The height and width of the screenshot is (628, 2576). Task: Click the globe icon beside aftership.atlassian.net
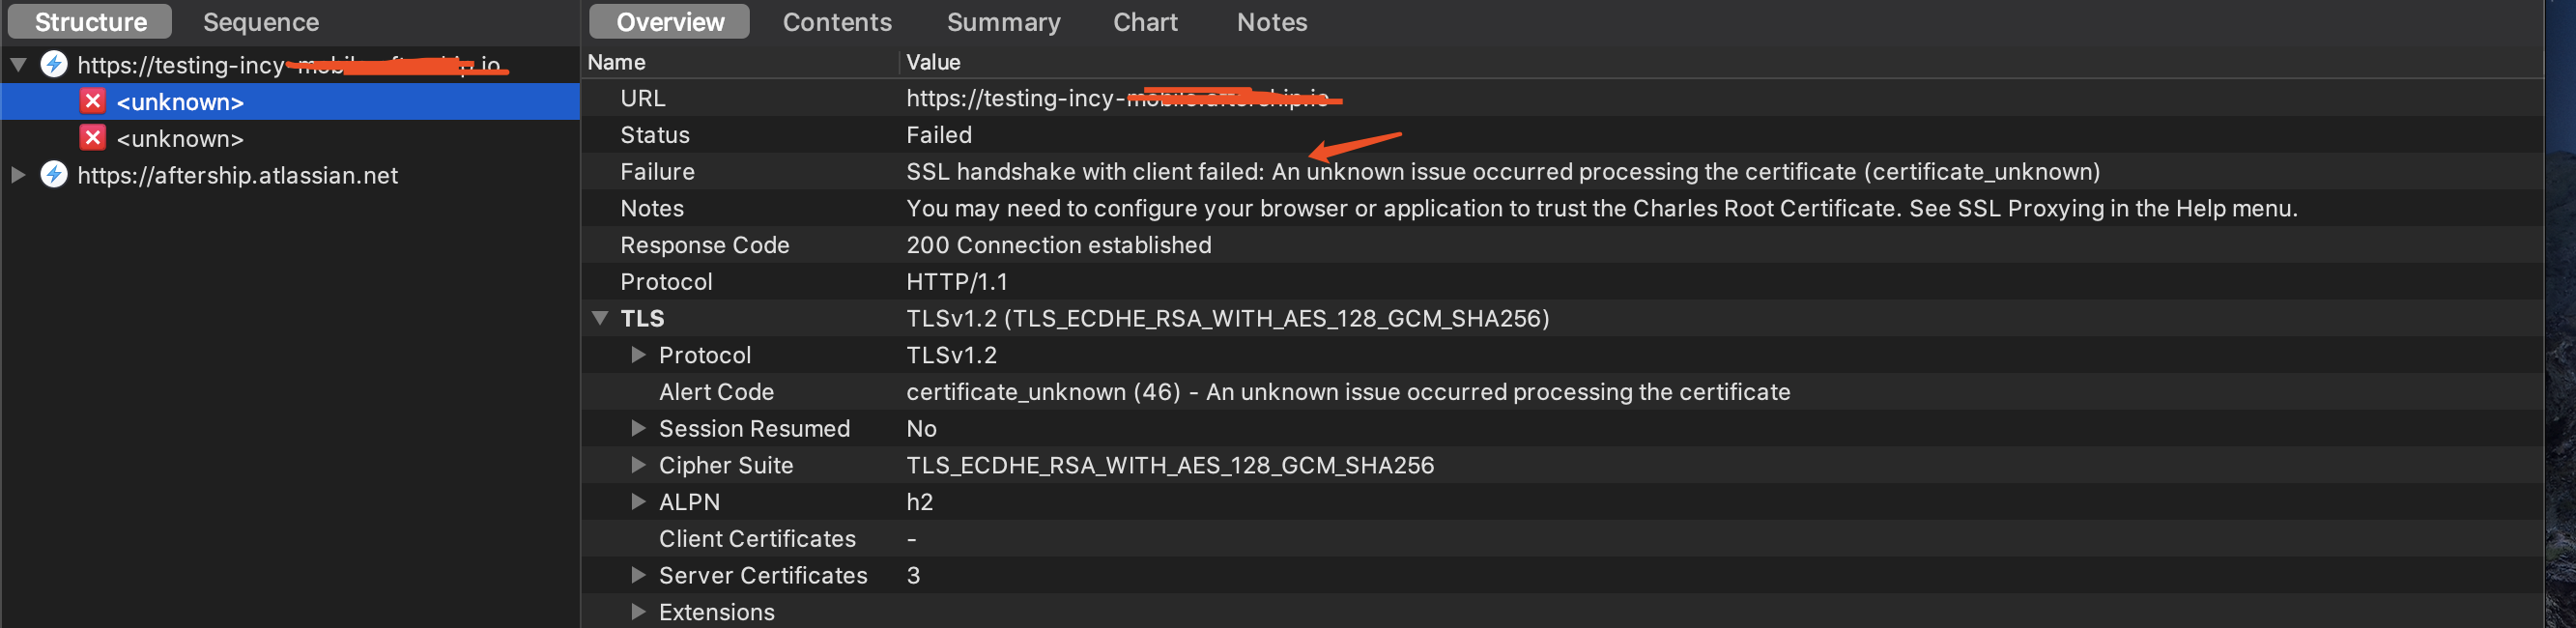coord(54,175)
